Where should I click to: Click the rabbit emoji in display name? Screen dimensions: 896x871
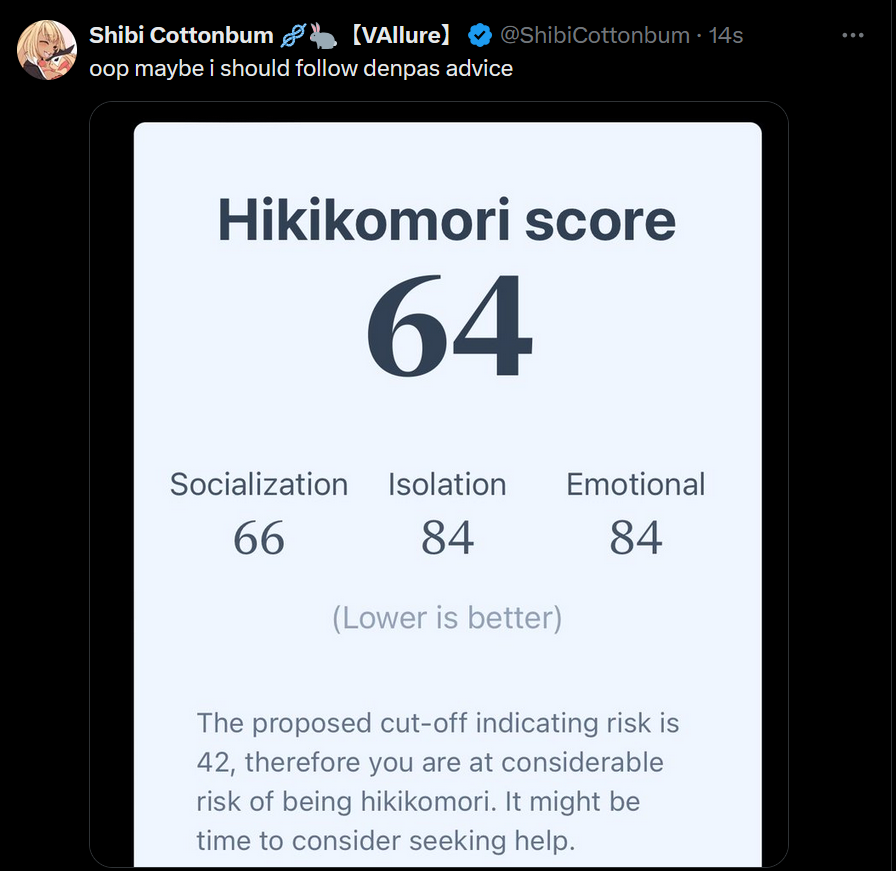[x=322, y=36]
